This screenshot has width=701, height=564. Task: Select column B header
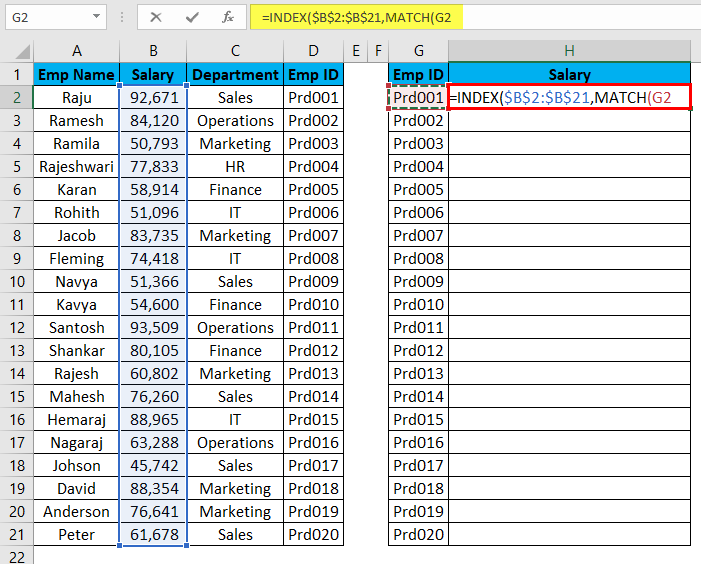point(153,51)
